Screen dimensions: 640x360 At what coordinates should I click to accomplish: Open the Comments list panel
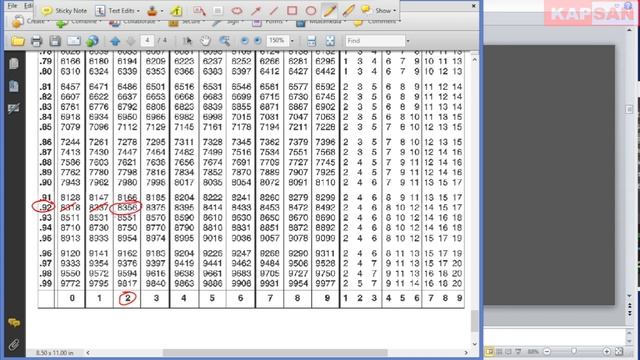(14, 323)
